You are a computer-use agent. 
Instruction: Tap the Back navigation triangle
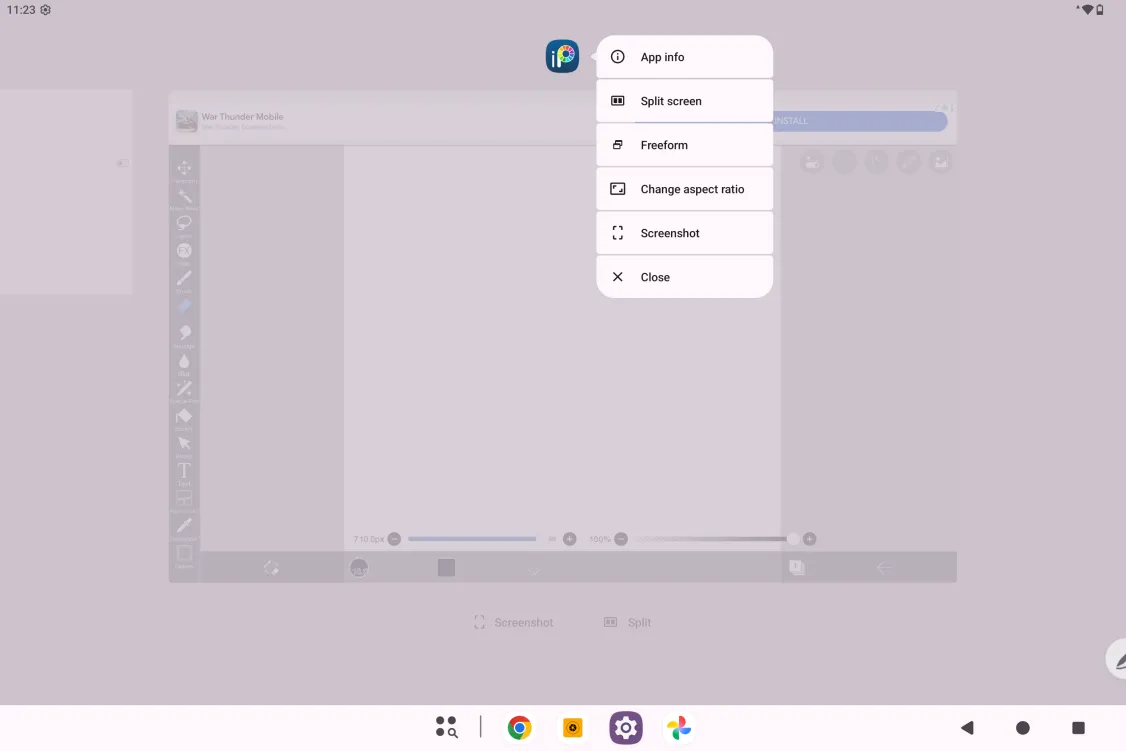(967, 727)
